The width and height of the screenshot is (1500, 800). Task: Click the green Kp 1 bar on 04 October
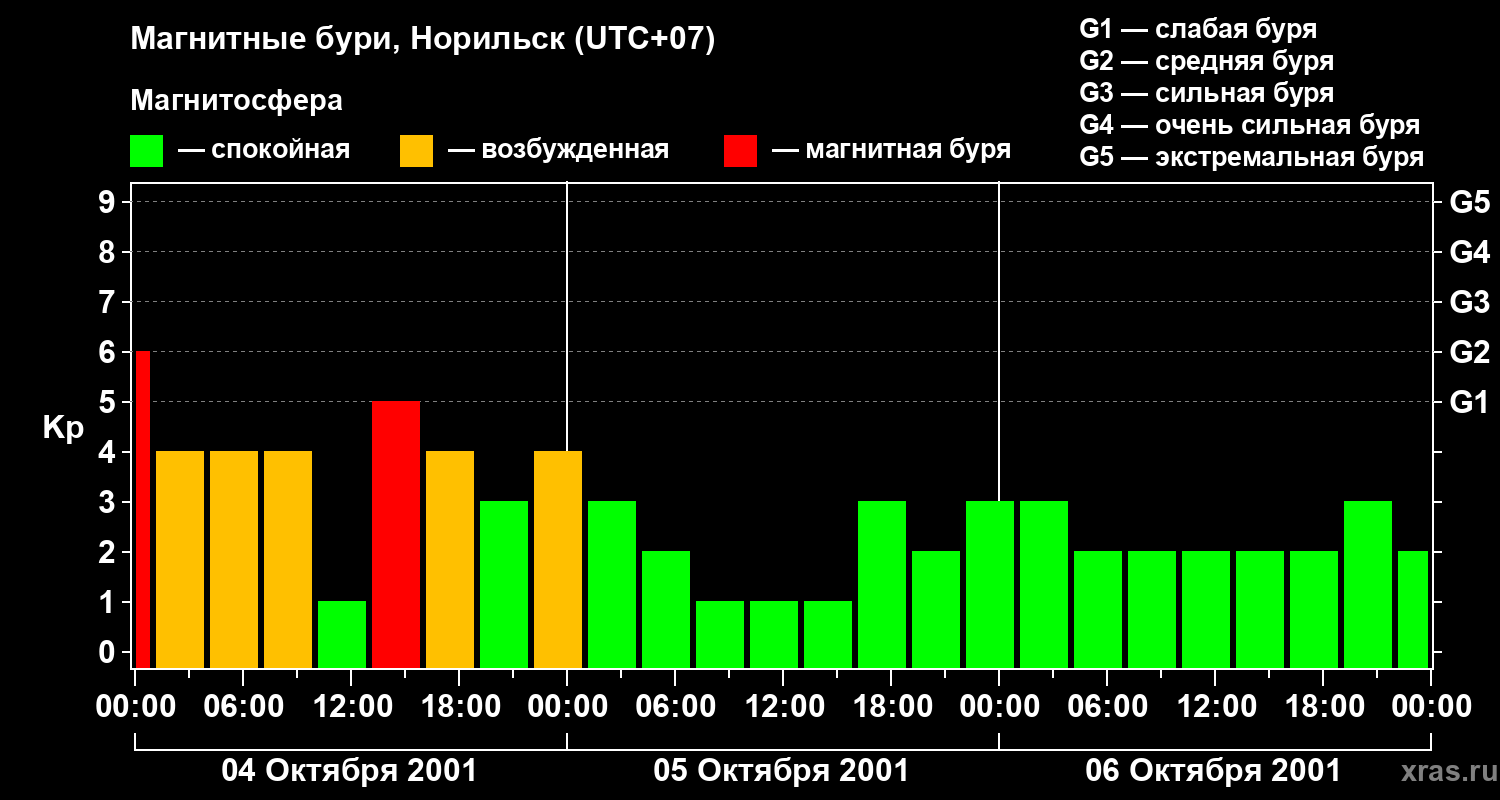tap(342, 634)
